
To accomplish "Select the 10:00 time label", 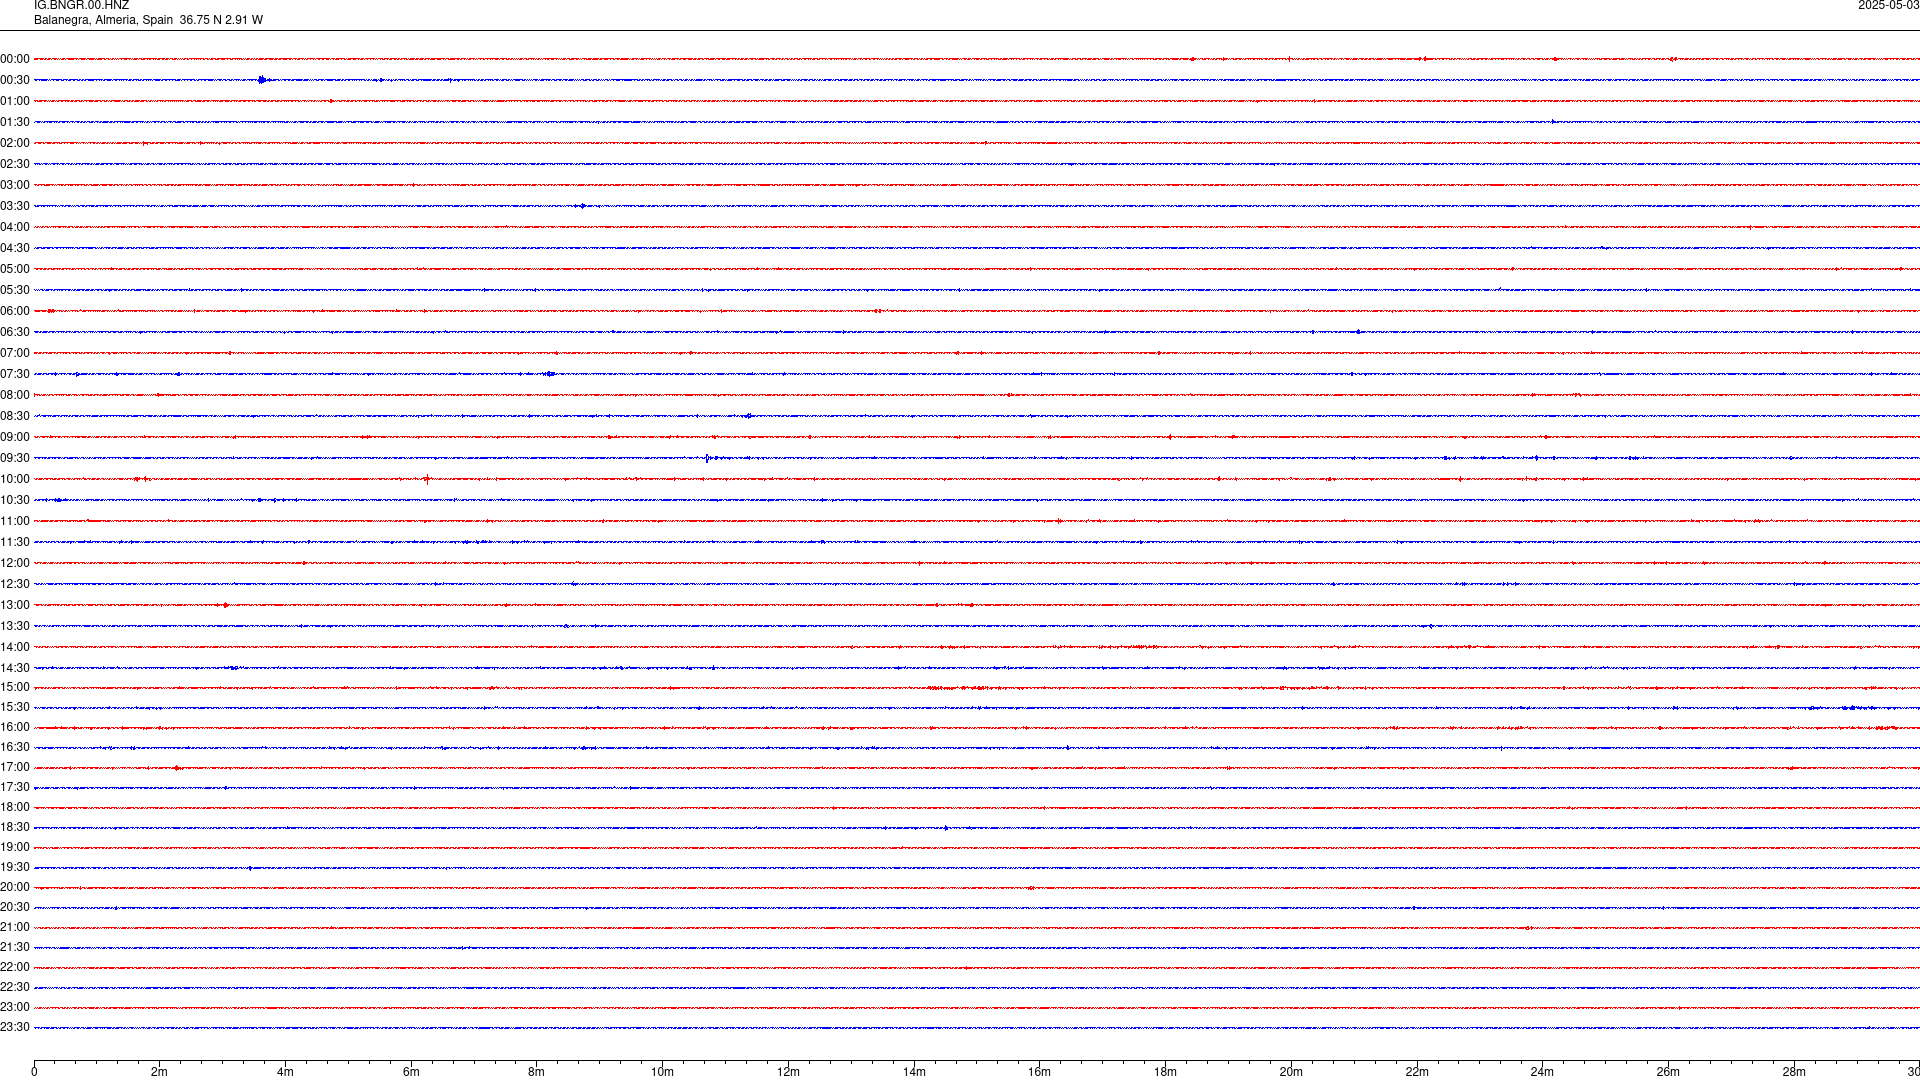I will 15,479.
